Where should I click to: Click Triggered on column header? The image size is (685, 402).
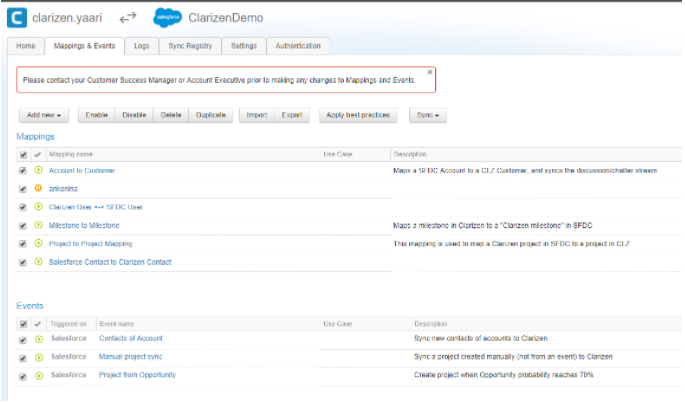click(68, 324)
